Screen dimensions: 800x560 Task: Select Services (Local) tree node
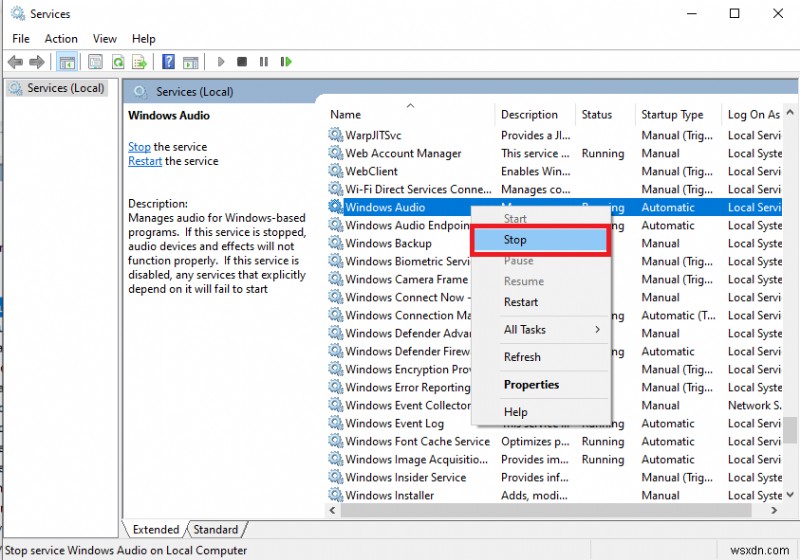click(58, 88)
